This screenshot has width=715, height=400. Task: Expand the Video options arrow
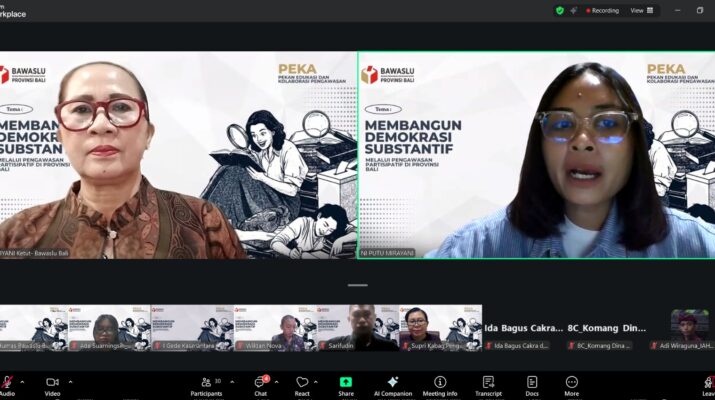coord(71,381)
